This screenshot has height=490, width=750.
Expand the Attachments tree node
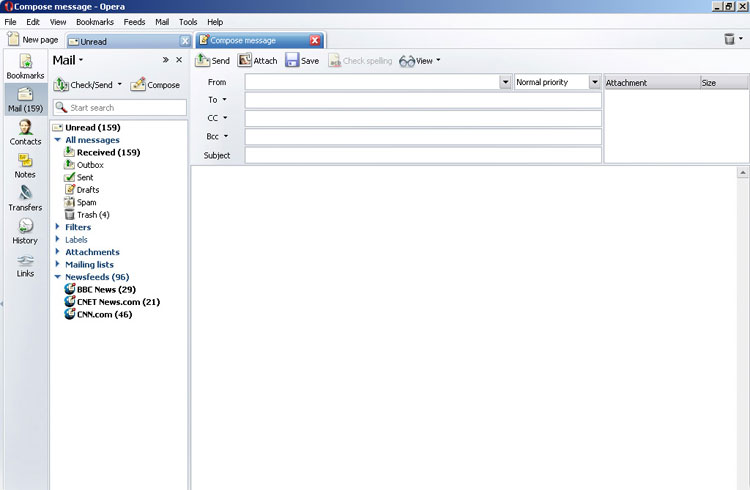(57, 251)
